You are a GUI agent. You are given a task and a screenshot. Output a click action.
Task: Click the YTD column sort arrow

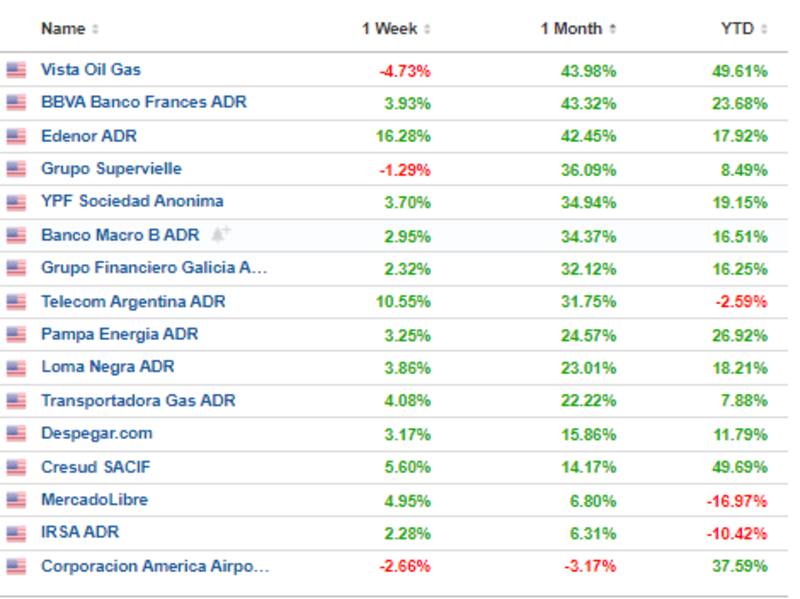pyautogui.click(x=763, y=30)
